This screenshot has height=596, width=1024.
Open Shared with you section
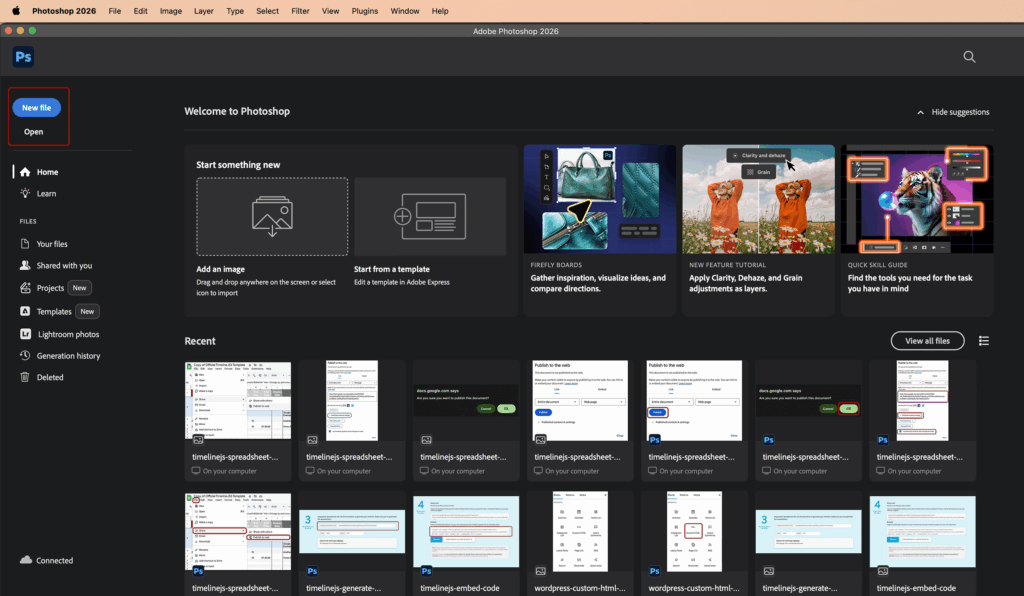click(x=64, y=266)
